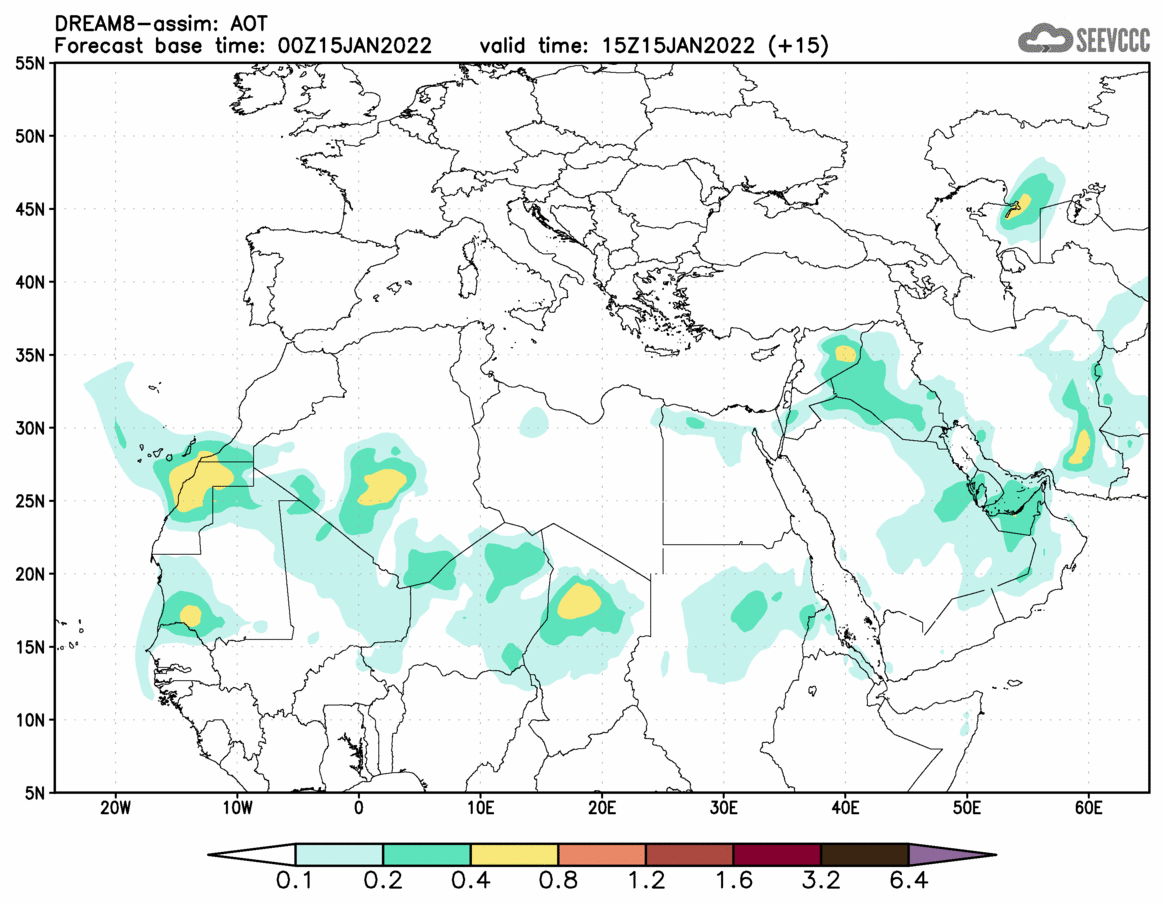The image size is (1165, 905).
Task: Click the yellow AOT hotspot over Western Sahara
Action: [x=197, y=481]
